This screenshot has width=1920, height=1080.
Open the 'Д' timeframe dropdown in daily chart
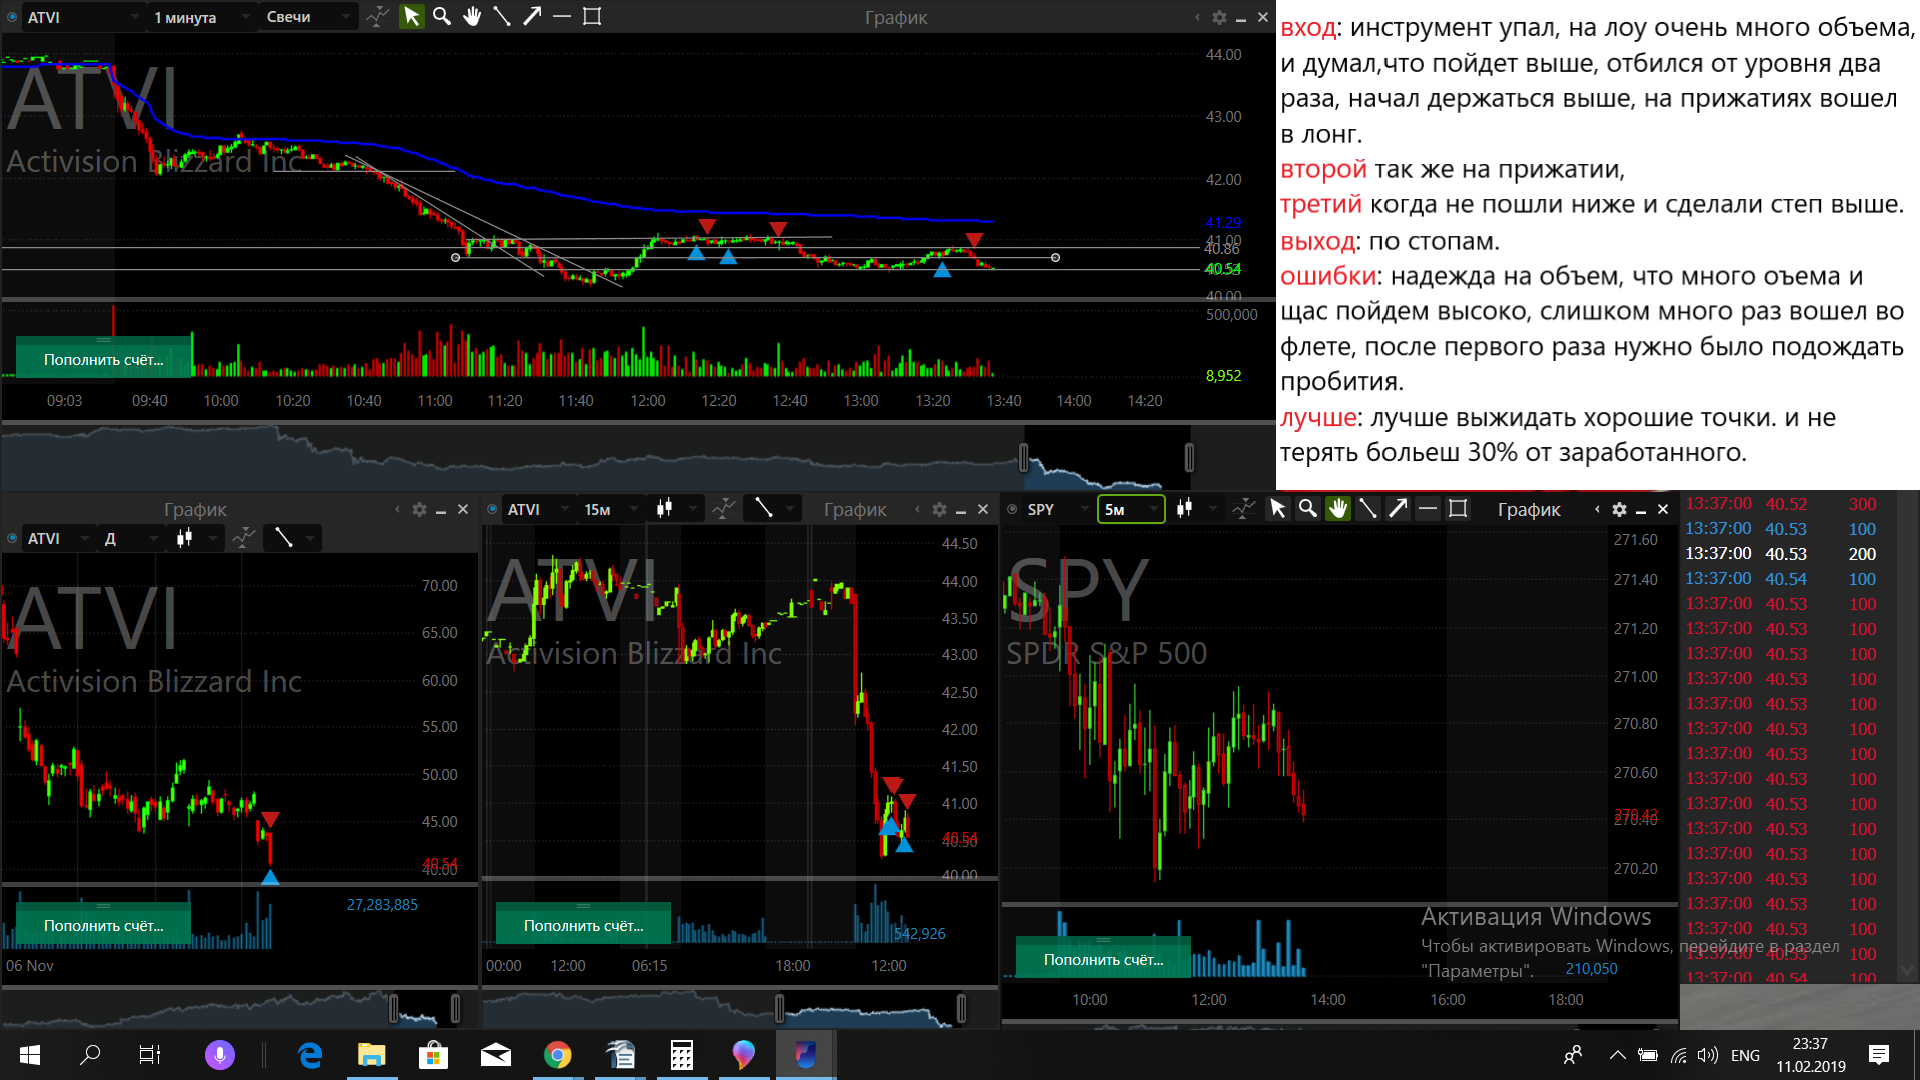pyautogui.click(x=131, y=538)
